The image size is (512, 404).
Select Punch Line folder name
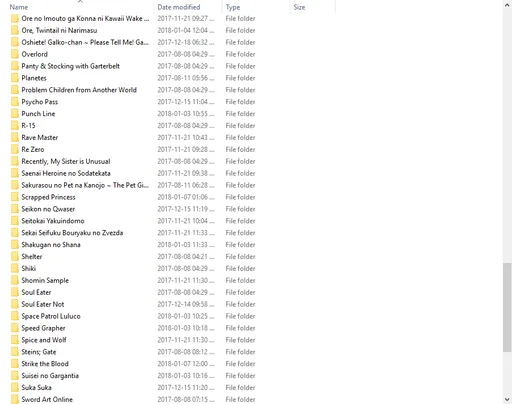tap(38, 114)
